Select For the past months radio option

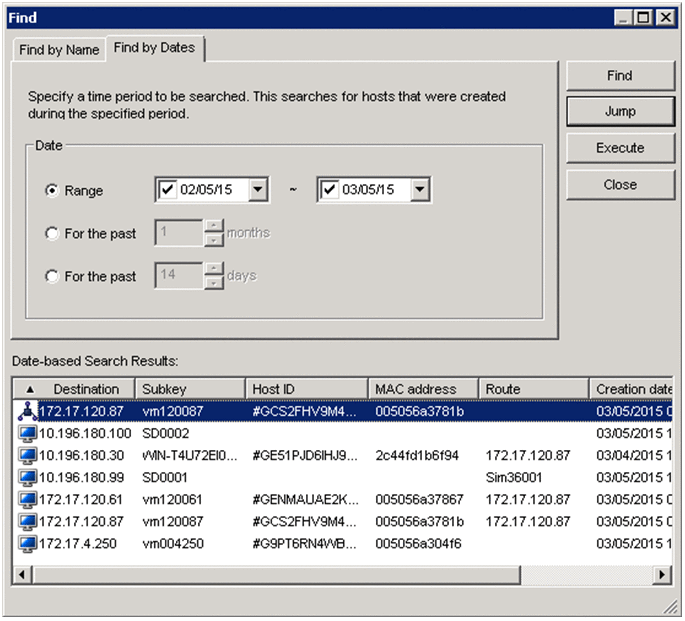coord(52,233)
